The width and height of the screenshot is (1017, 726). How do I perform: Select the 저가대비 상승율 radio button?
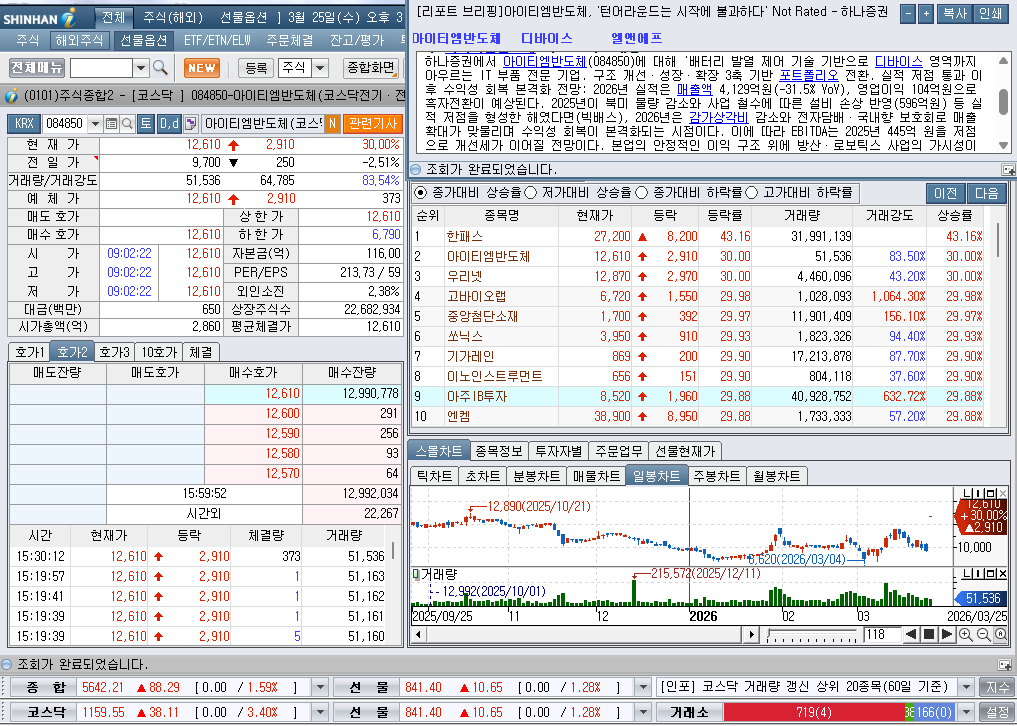(531, 193)
